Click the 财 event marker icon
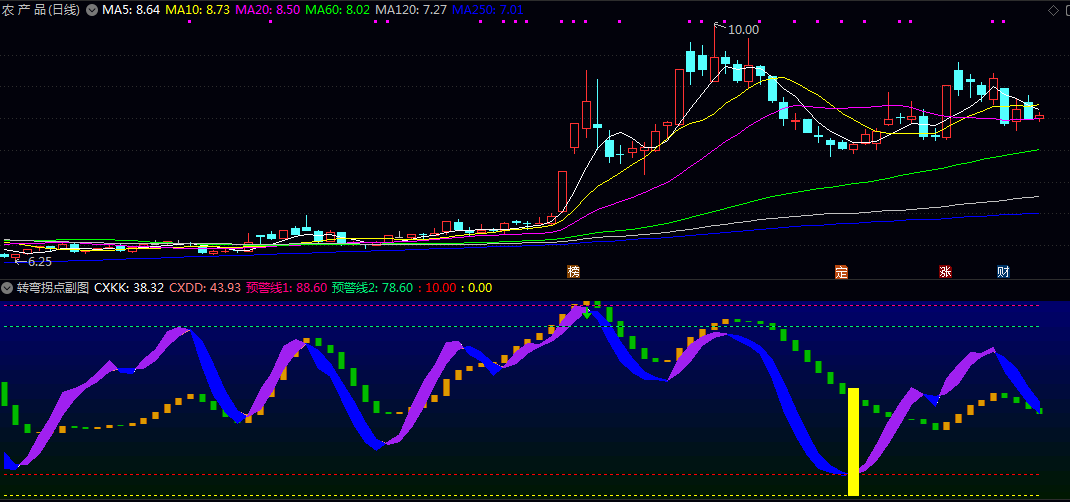Image resolution: width=1070 pixels, height=502 pixels. tap(1003, 272)
